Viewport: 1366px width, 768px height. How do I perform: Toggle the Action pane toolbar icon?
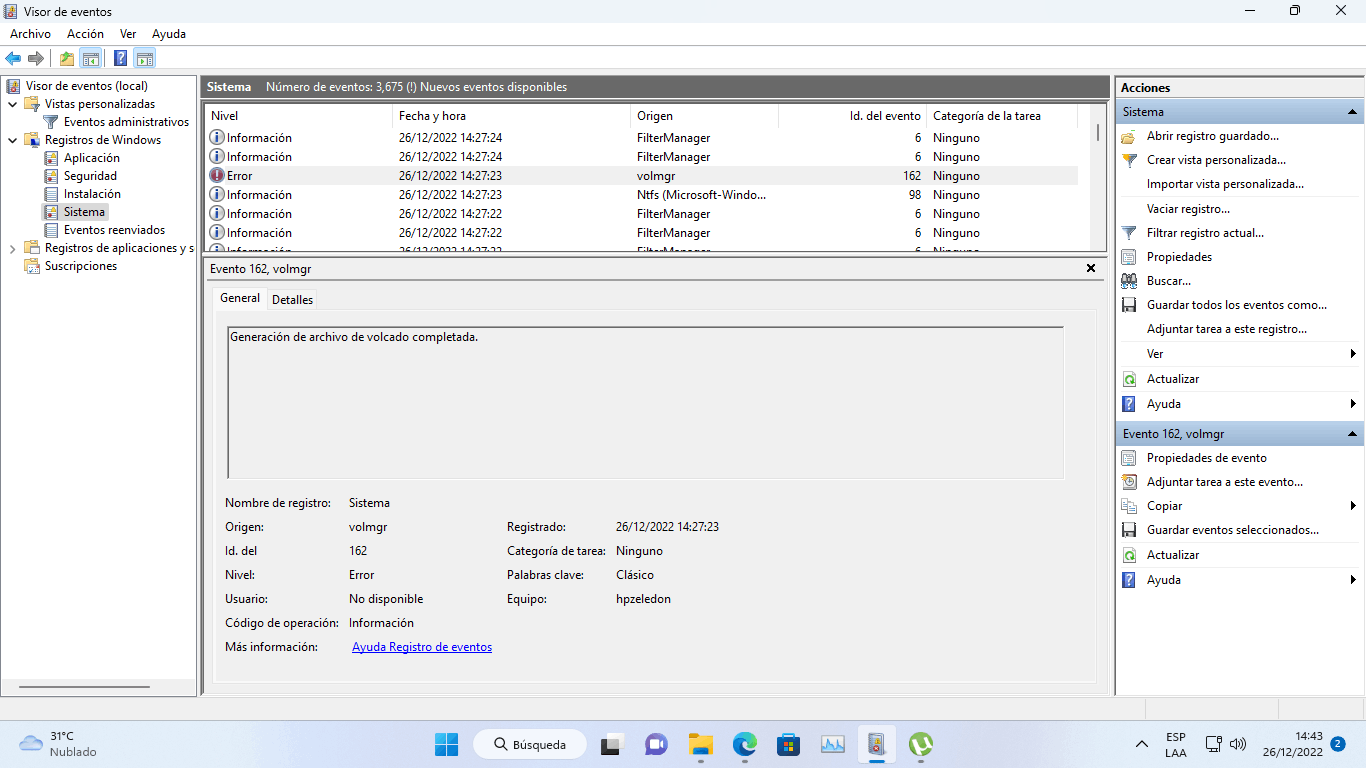pyautogui.click(x=144, y=58)
